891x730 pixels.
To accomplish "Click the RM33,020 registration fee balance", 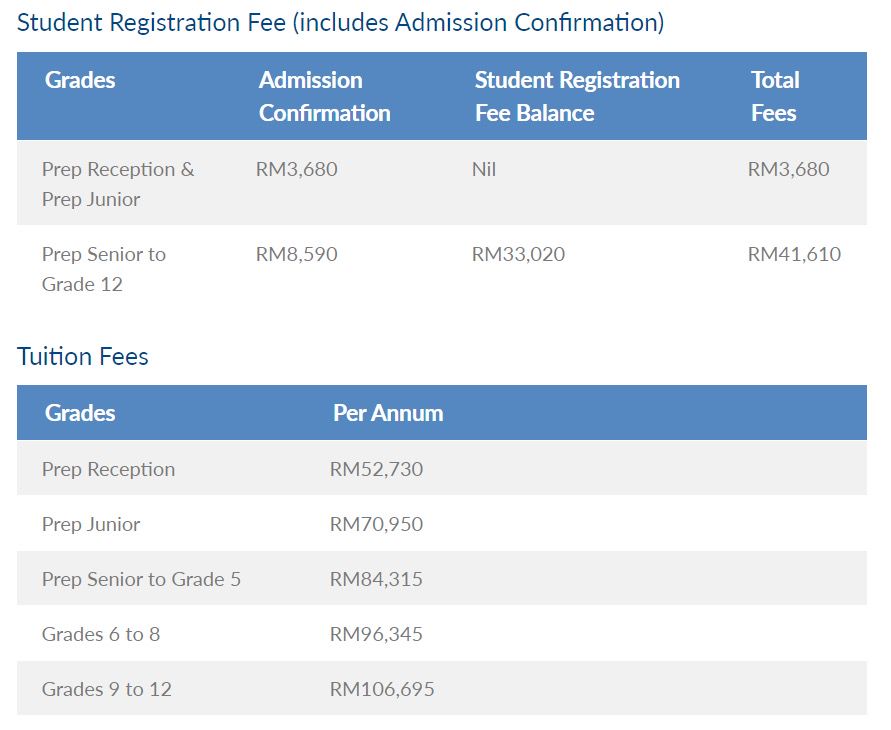I will point(518,255).
